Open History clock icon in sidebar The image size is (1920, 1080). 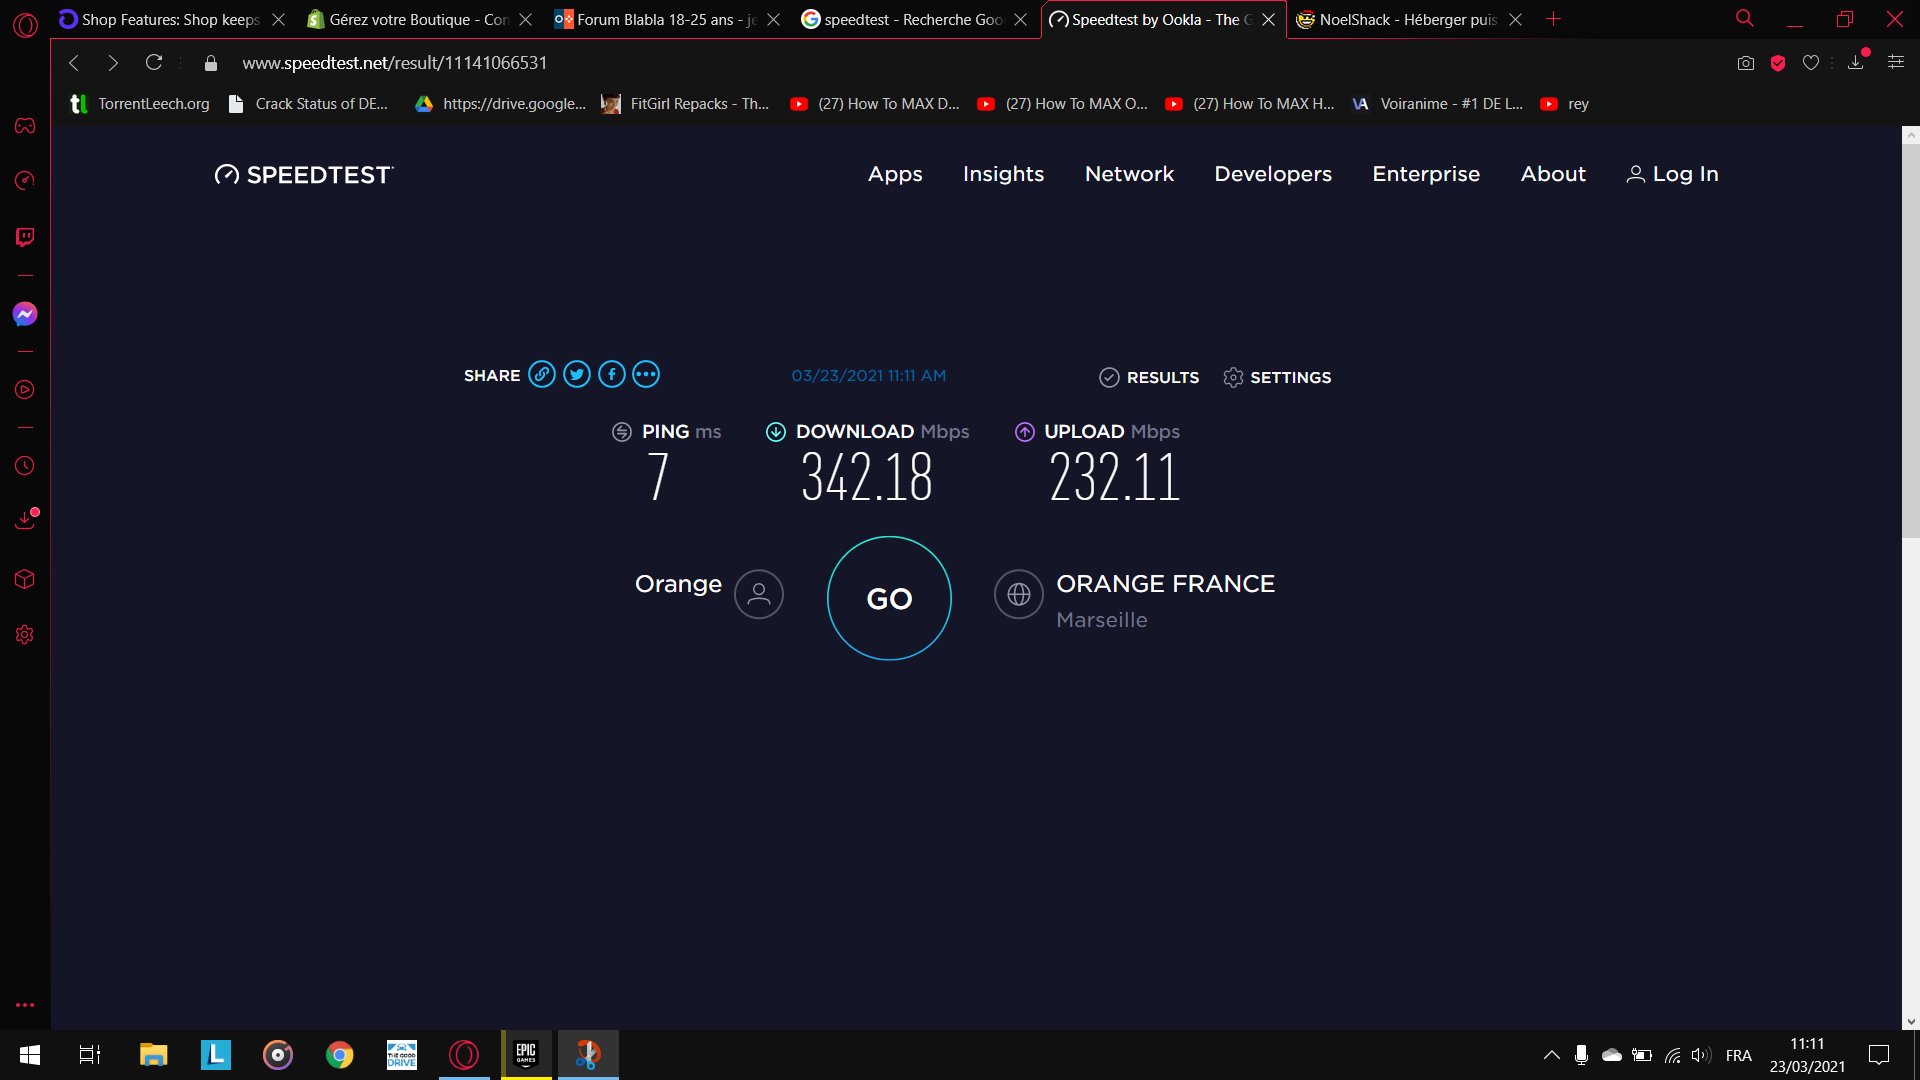(25, 466)
